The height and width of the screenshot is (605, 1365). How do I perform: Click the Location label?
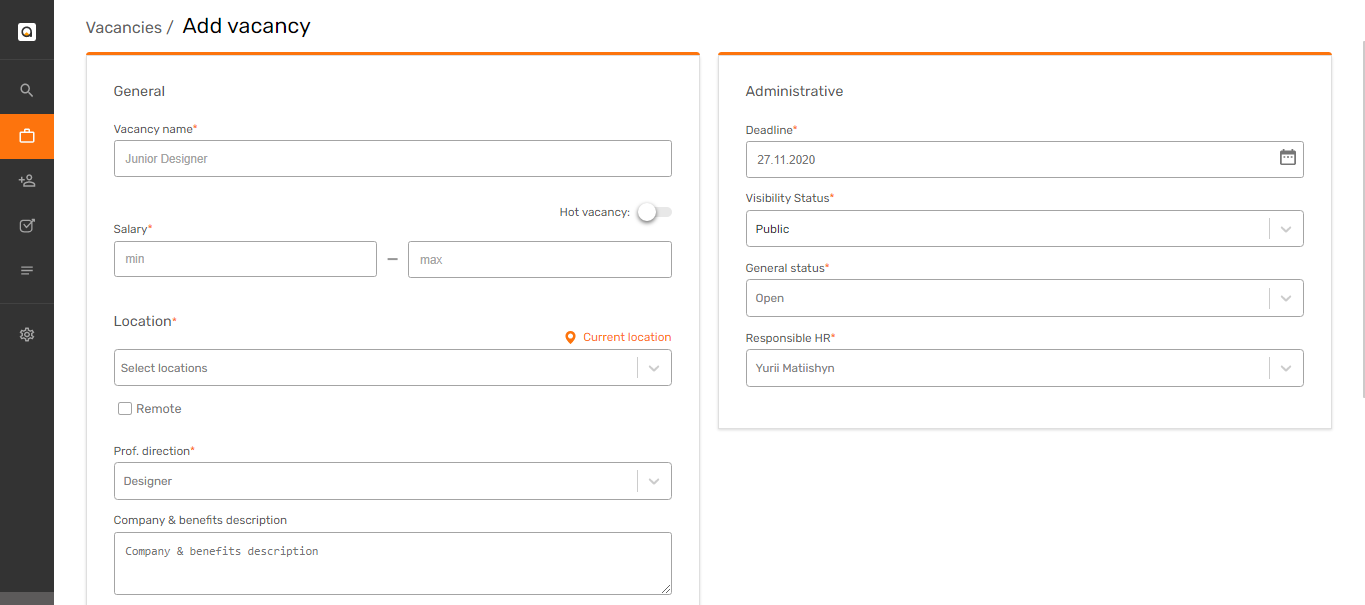(143, 321)
